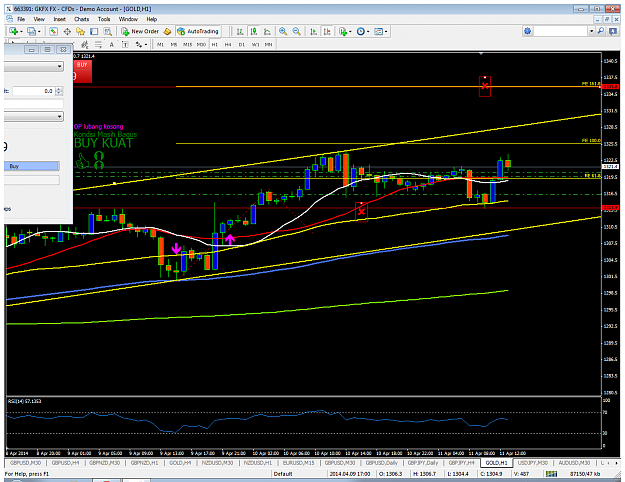Select the Text Label tool
The width and height of the screenshot is (625, 482).
pos(125,45)
